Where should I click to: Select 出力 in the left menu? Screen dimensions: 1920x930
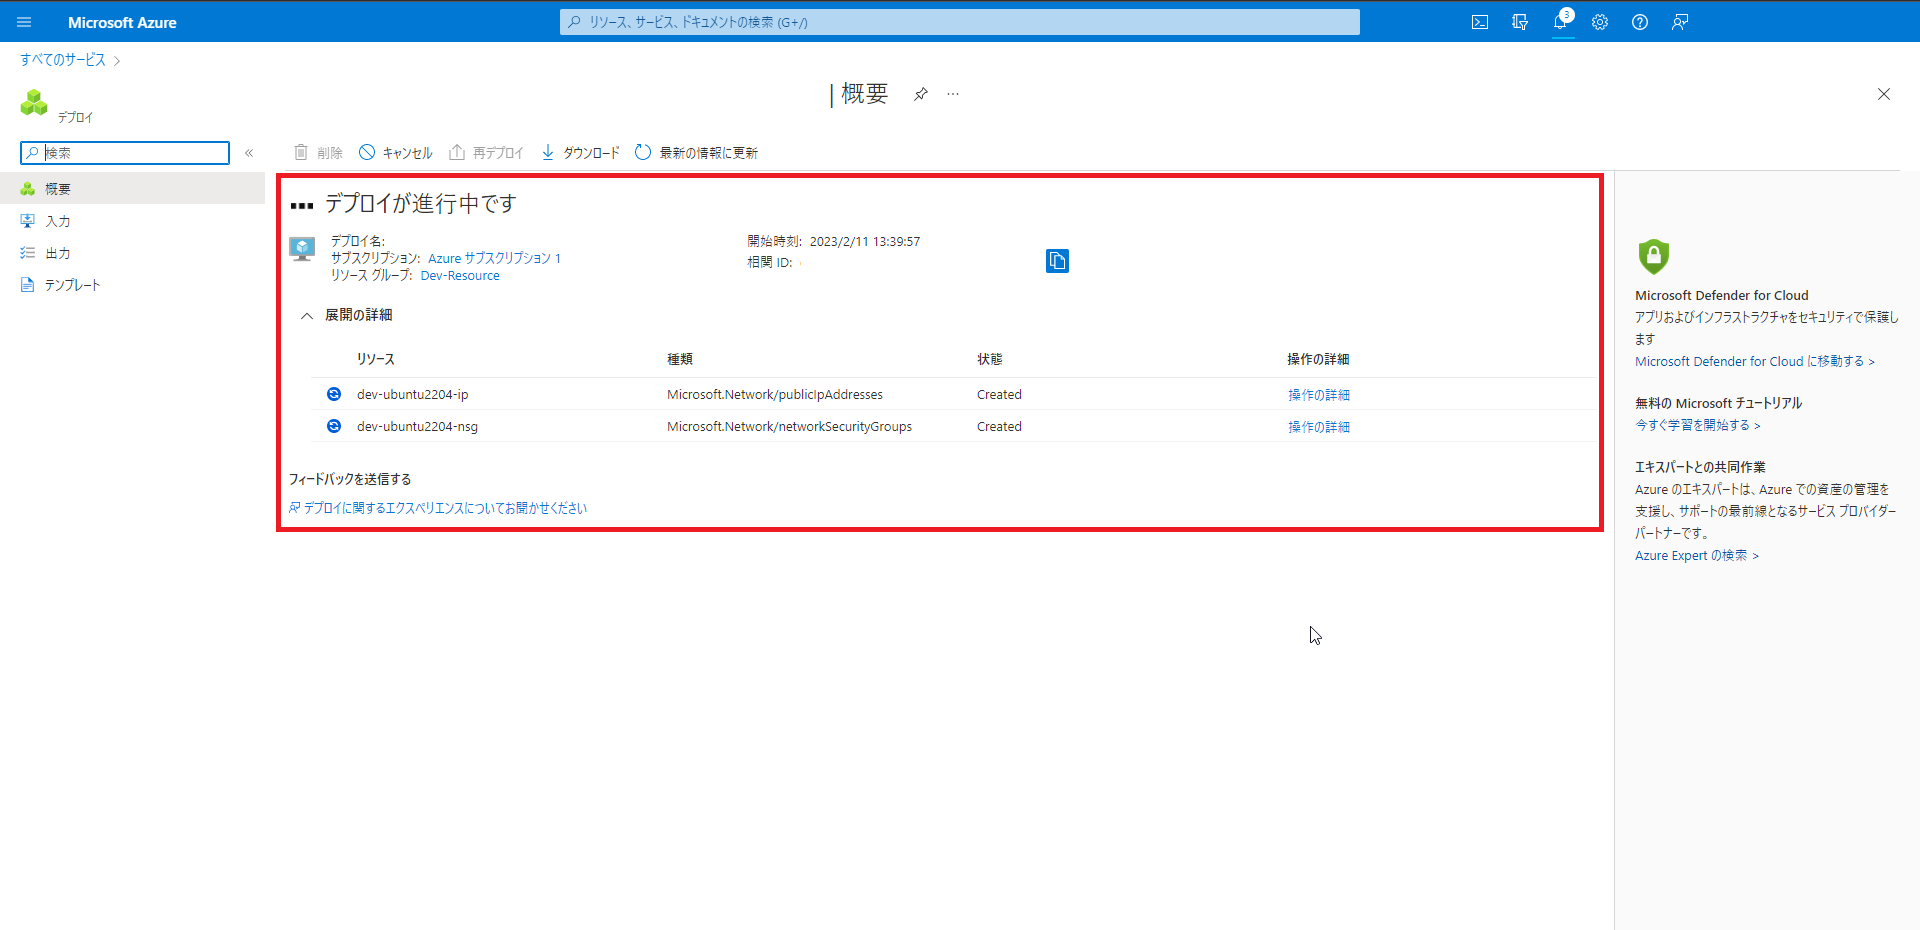pos(132,253)
